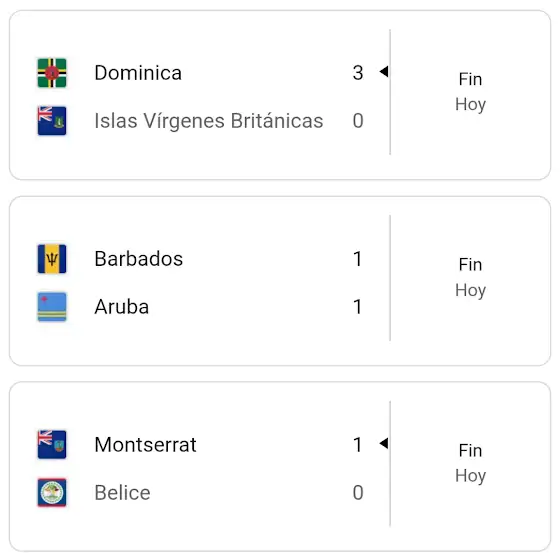The height and width of the screenshot is (560, 560).
Task: Click Dominica's score of 3
Action: (x=358, y=73)
